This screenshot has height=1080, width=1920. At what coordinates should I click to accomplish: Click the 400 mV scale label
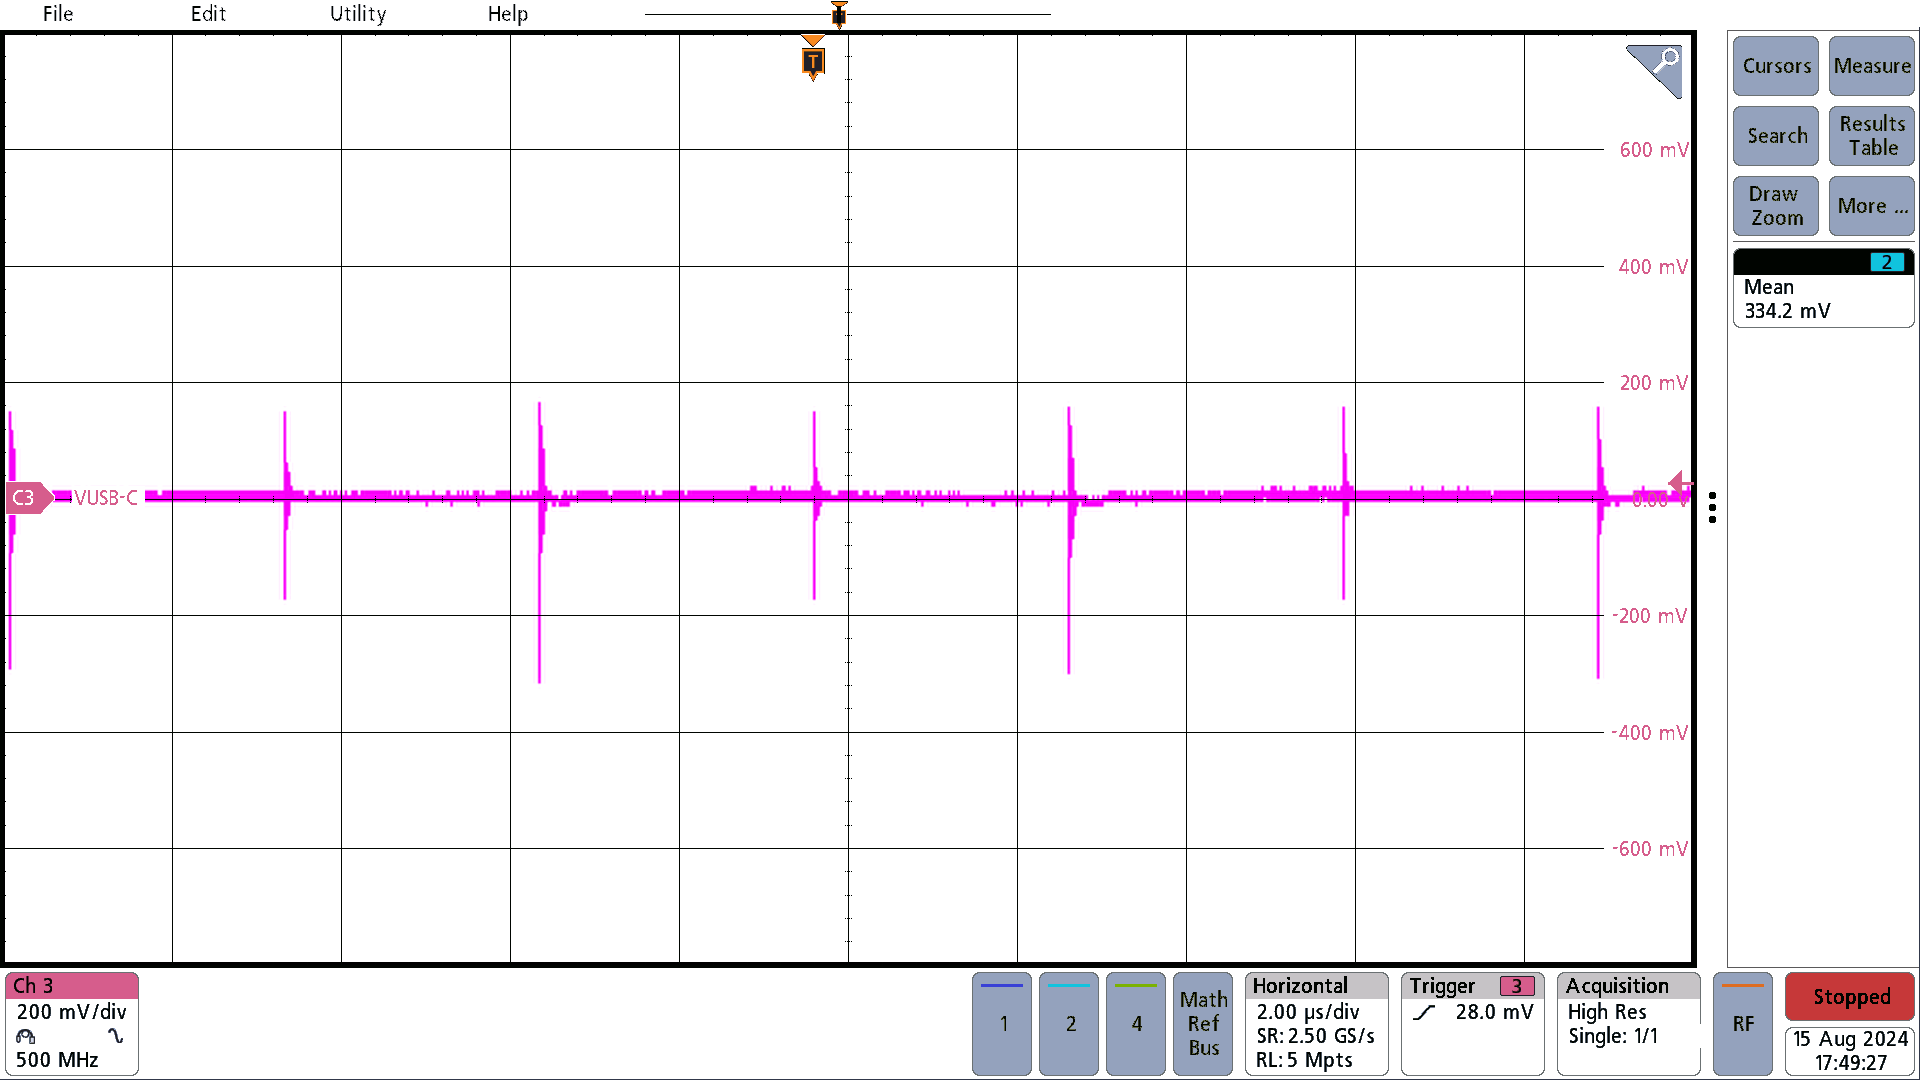pos(1653,267)
